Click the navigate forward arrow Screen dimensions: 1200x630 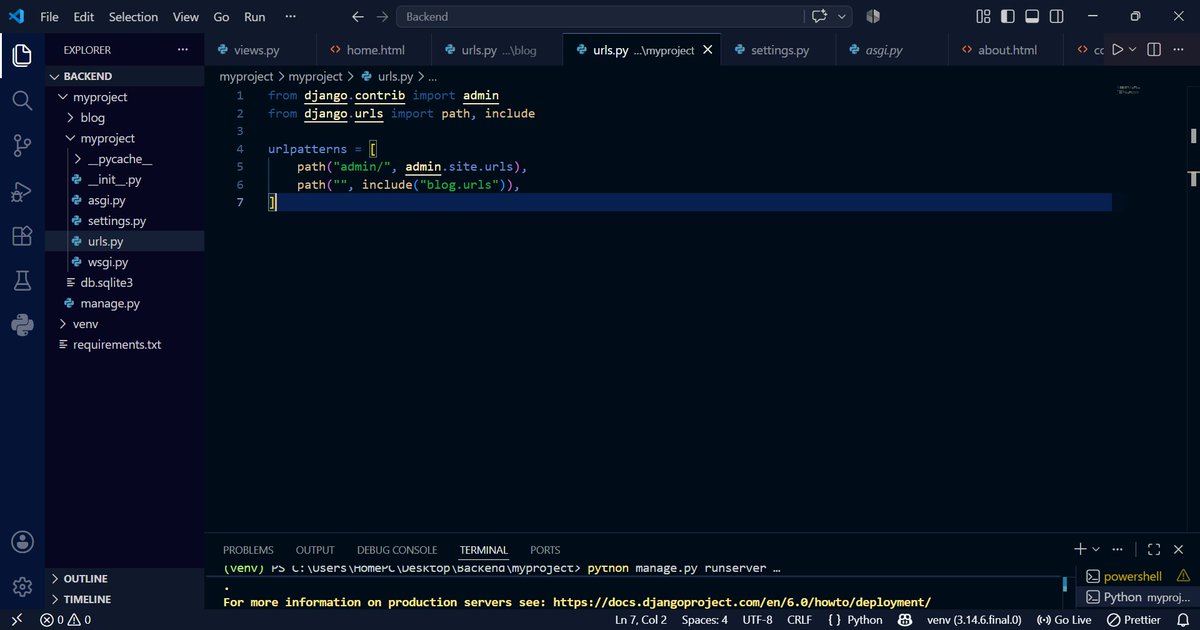coord(382,17)
